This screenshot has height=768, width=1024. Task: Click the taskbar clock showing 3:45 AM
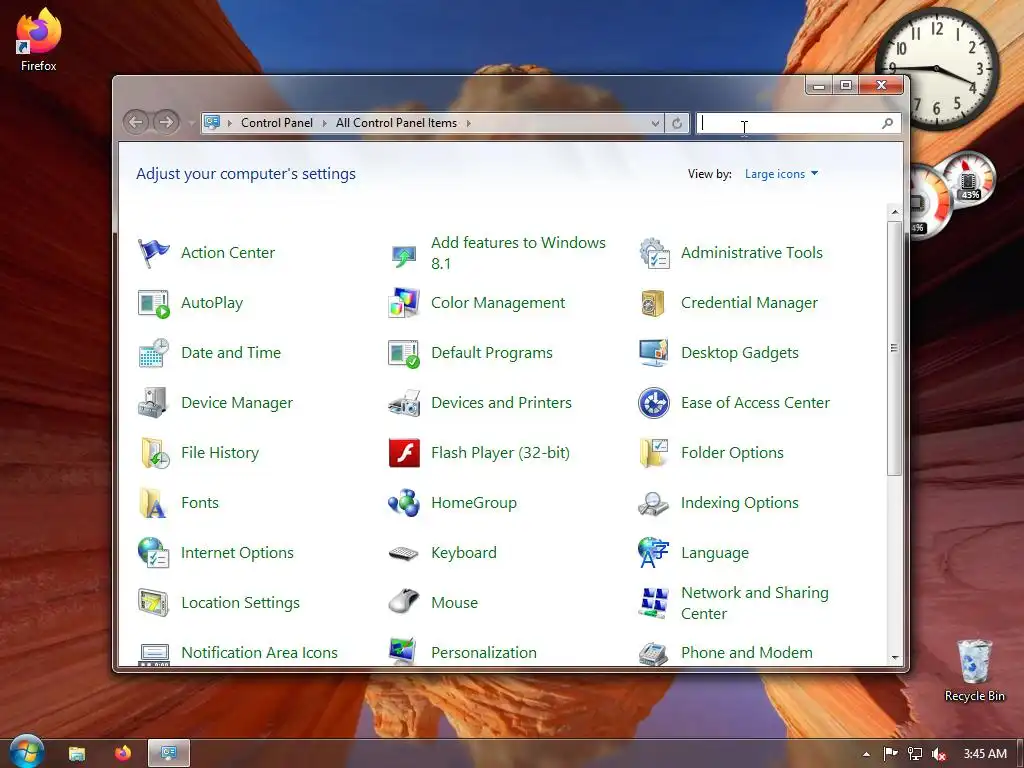click(x=985, y=754)
